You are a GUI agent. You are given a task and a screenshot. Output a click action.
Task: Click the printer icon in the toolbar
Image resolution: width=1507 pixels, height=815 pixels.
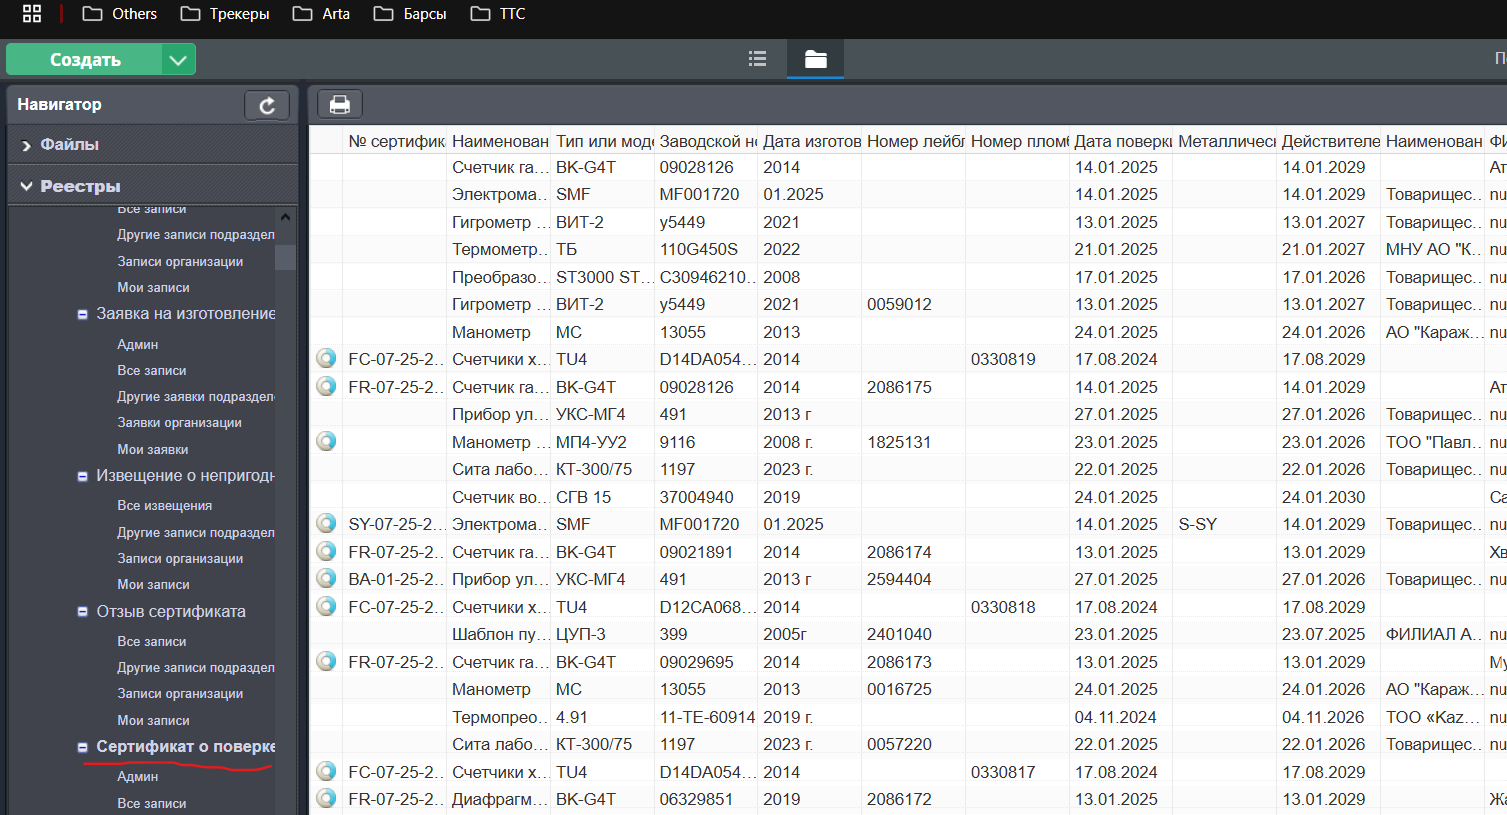(x=340, y=105)
